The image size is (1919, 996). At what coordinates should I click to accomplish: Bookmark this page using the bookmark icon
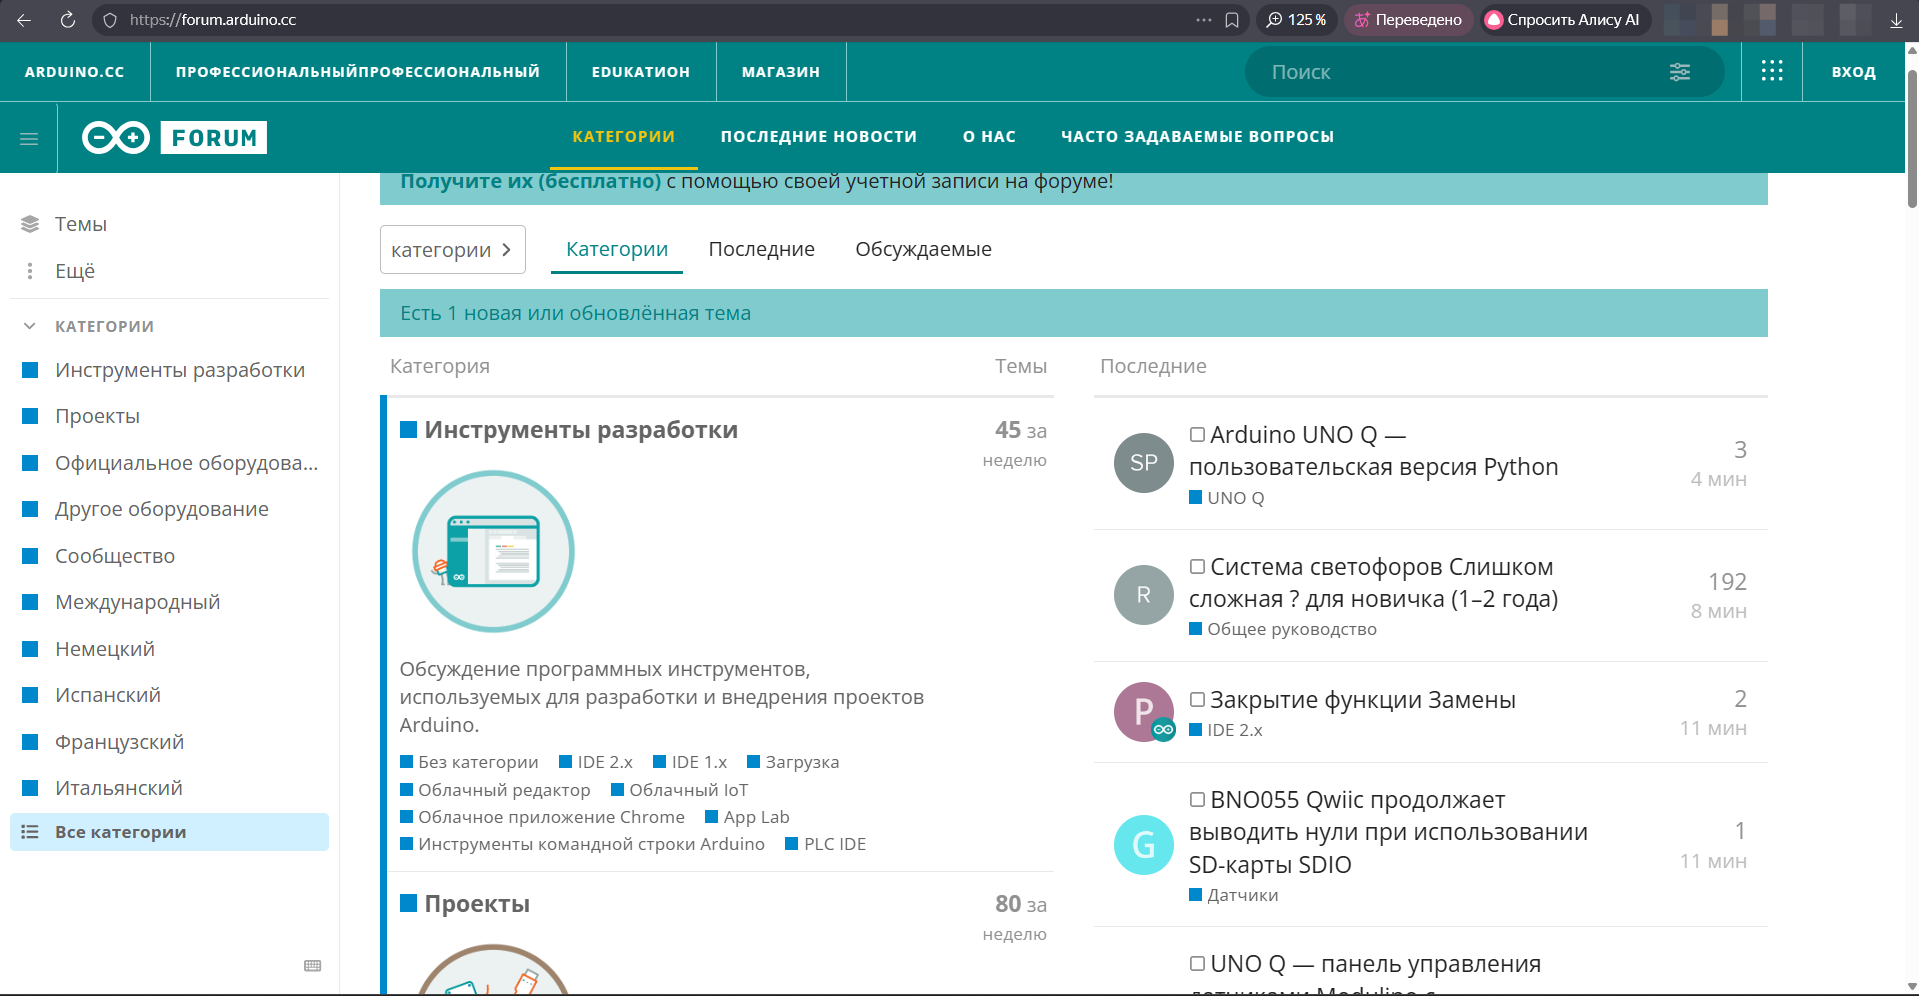[1232, 20]
